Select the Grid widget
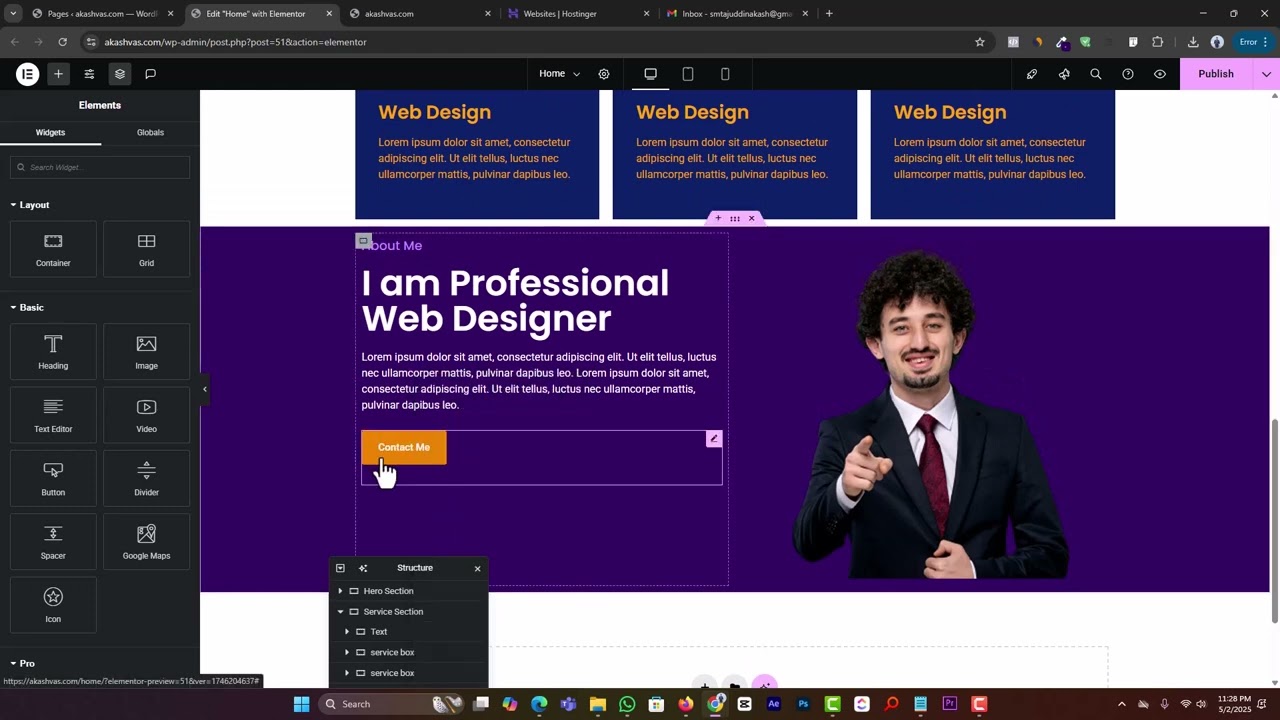Image resolution: width=1280 pixels, height=720 pixels. click(x=146, y=249)
